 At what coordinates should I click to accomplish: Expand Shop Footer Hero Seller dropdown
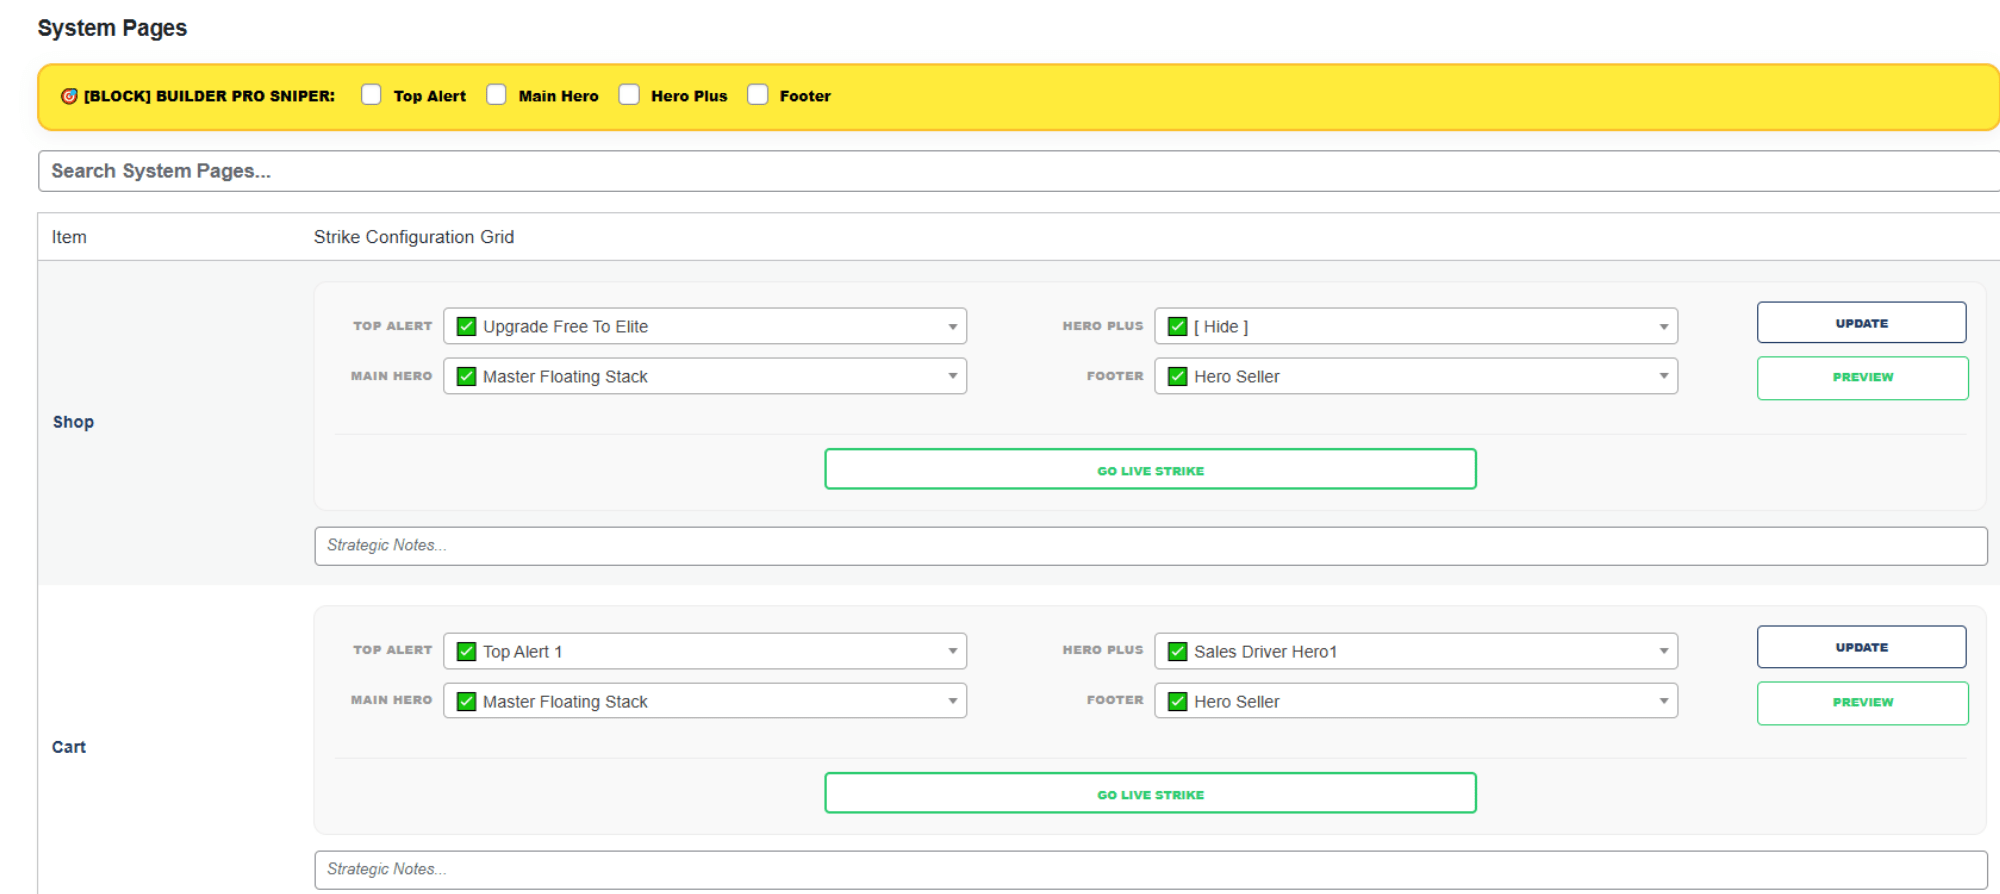pyautogui.click(x=1416, y=376)
